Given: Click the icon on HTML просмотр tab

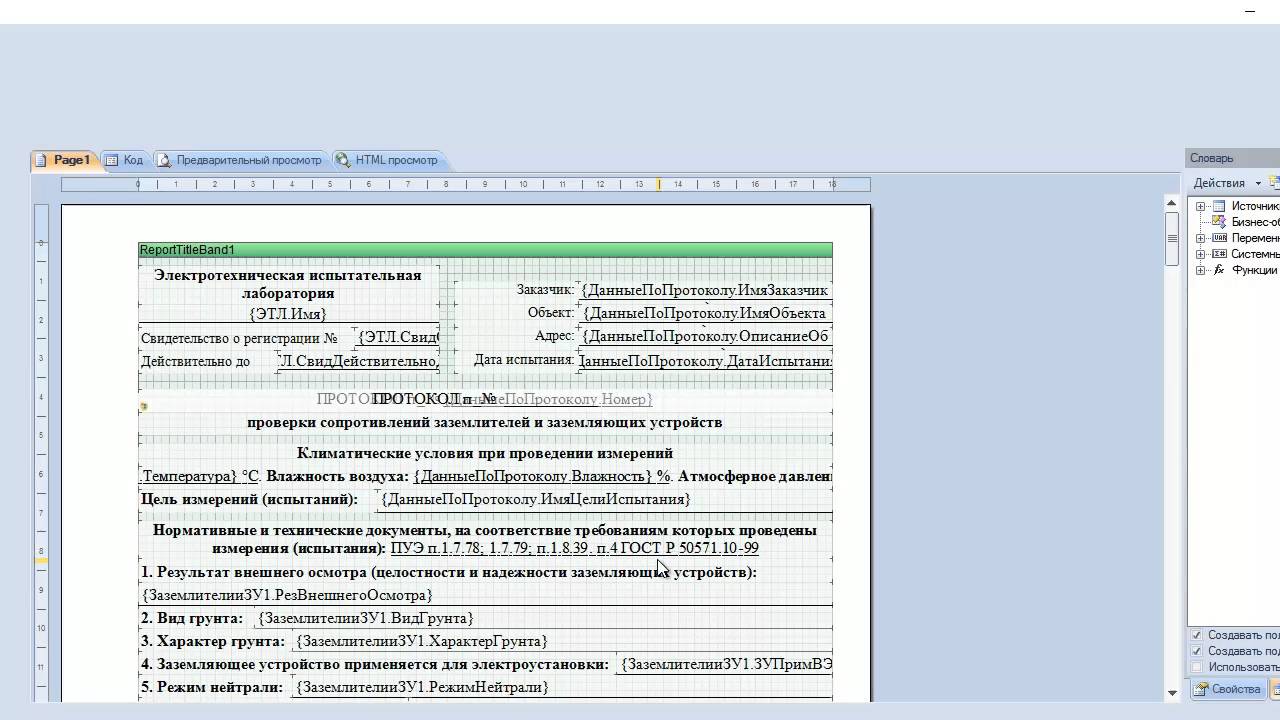Looking at the screenshot, I should 343,160.
